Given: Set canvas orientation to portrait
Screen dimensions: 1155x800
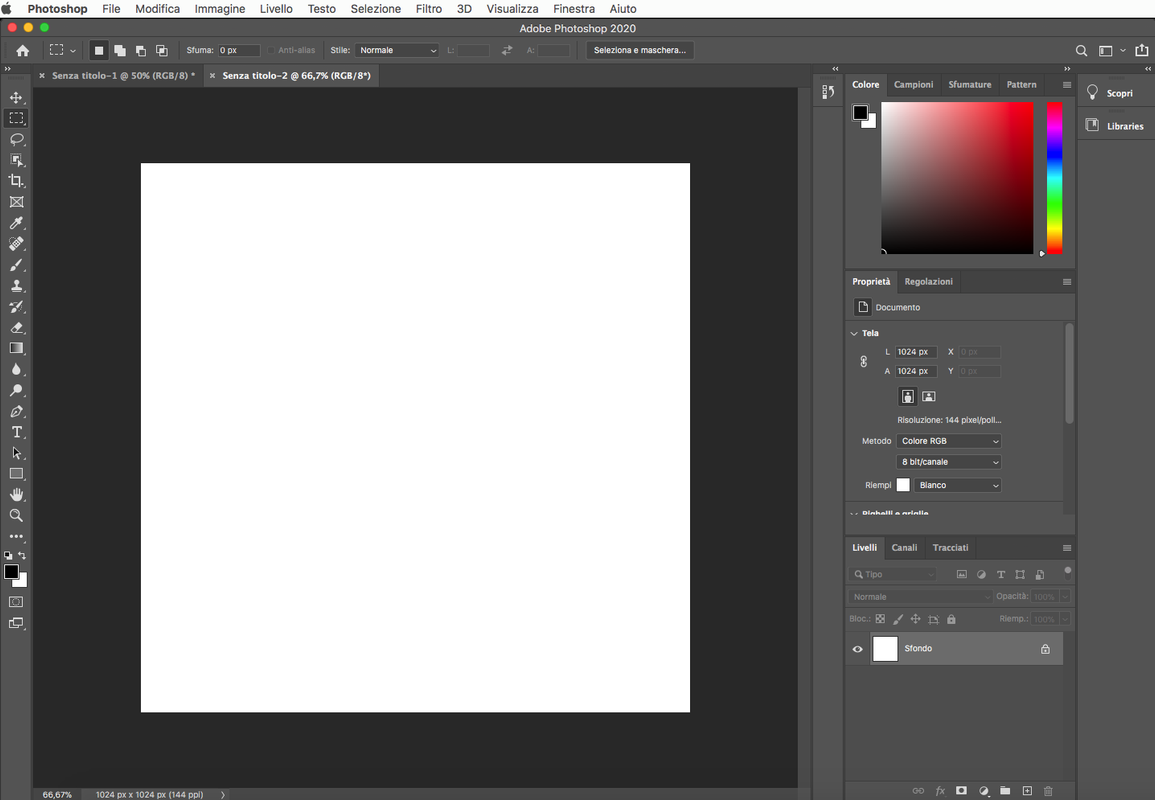Looking at the screenshot, I should 908,396.
